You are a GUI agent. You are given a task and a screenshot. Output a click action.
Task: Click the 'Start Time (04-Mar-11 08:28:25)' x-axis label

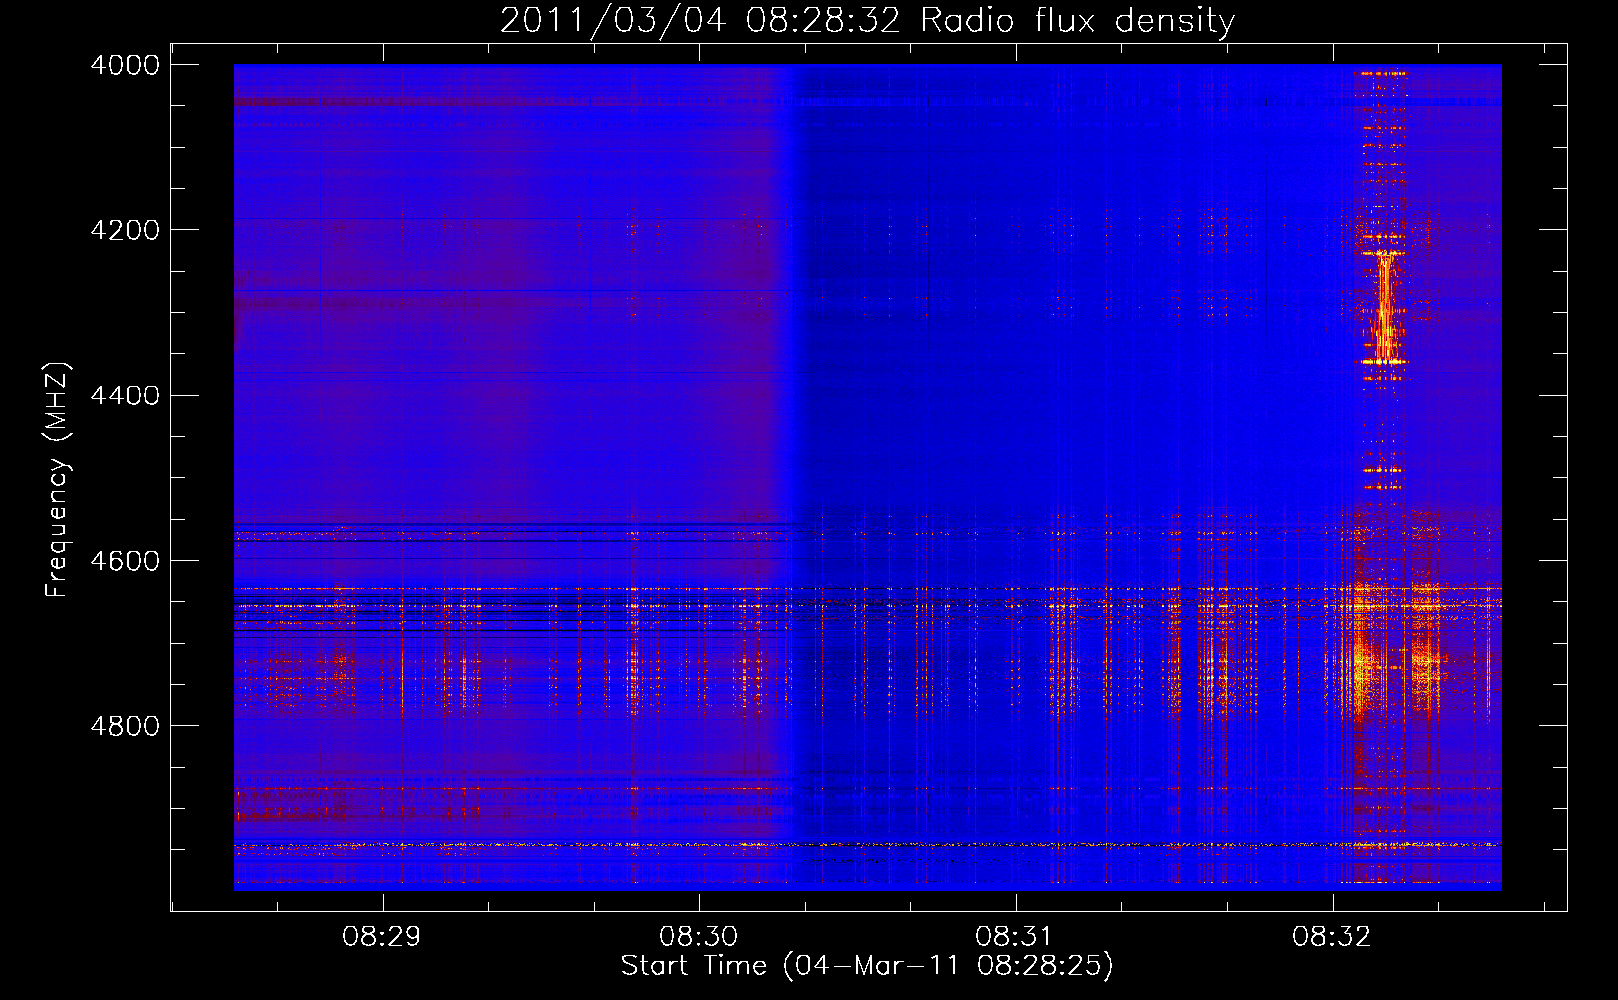click(867, 966)
